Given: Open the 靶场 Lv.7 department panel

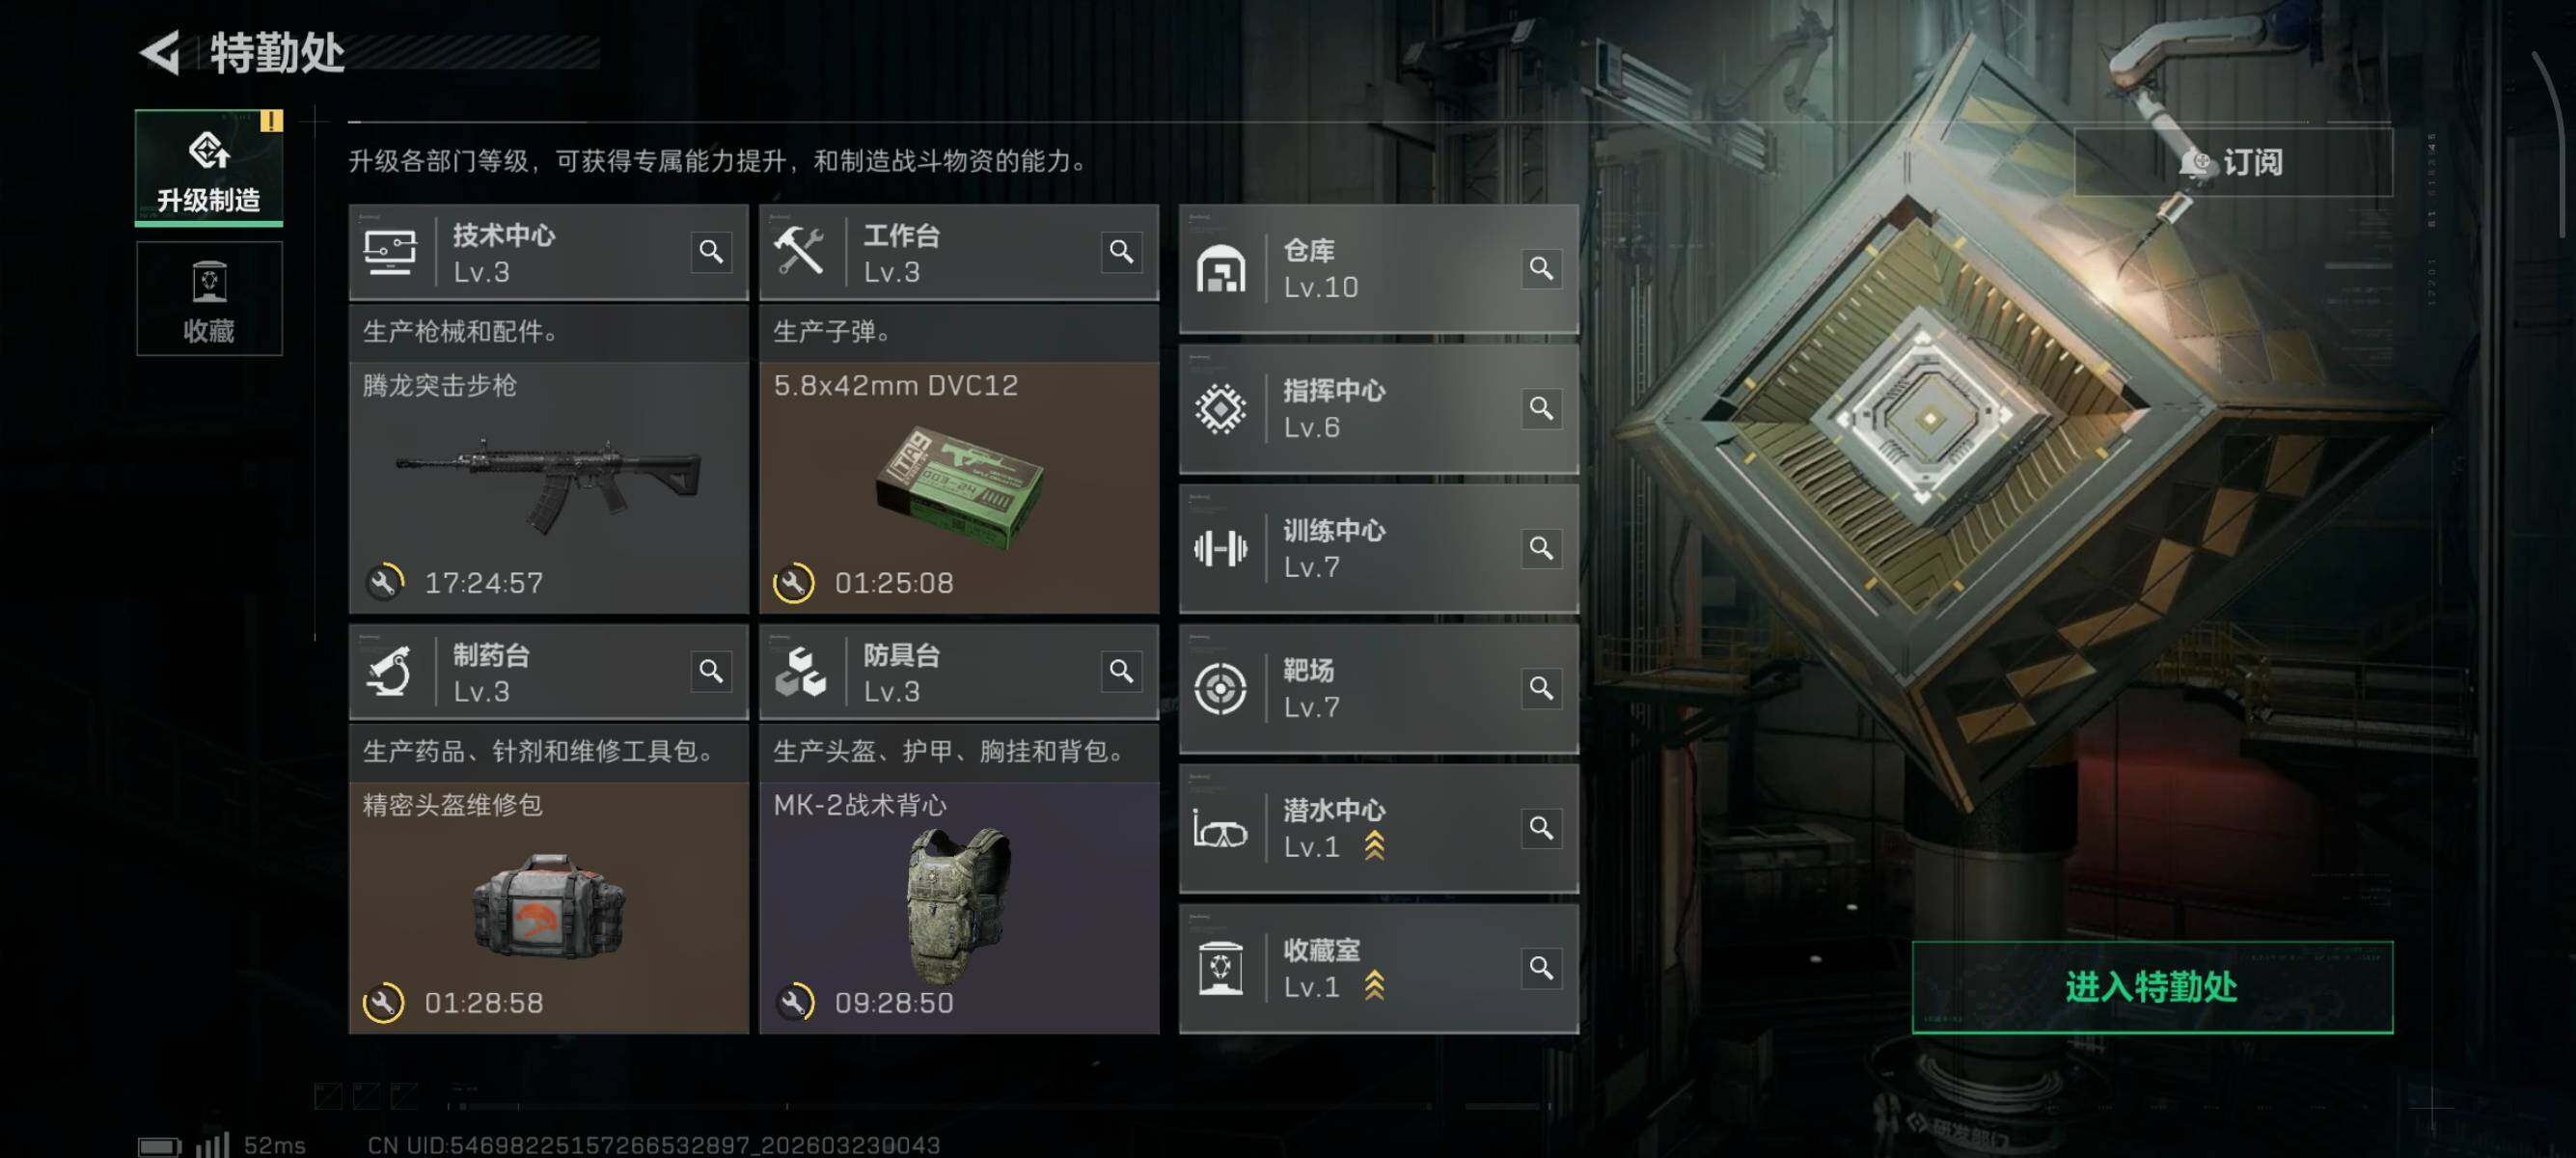Looking at the screenshot, I should click(x=1379, y=689).
